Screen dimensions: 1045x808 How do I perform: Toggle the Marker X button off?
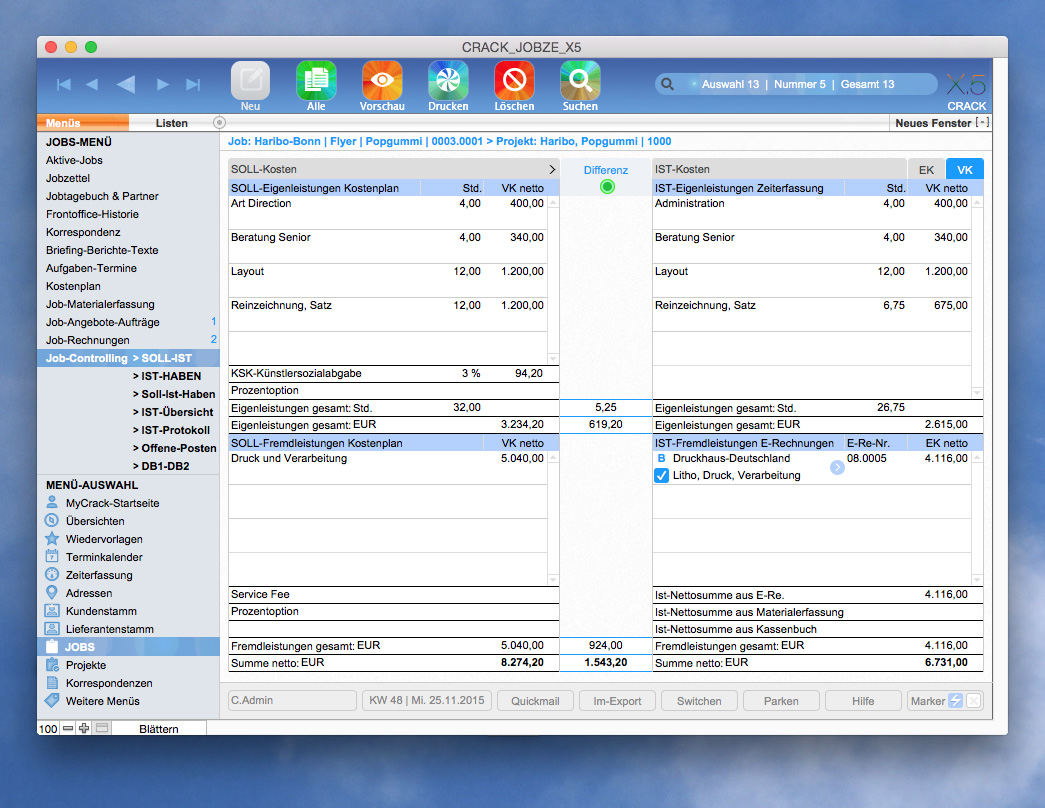973,700
